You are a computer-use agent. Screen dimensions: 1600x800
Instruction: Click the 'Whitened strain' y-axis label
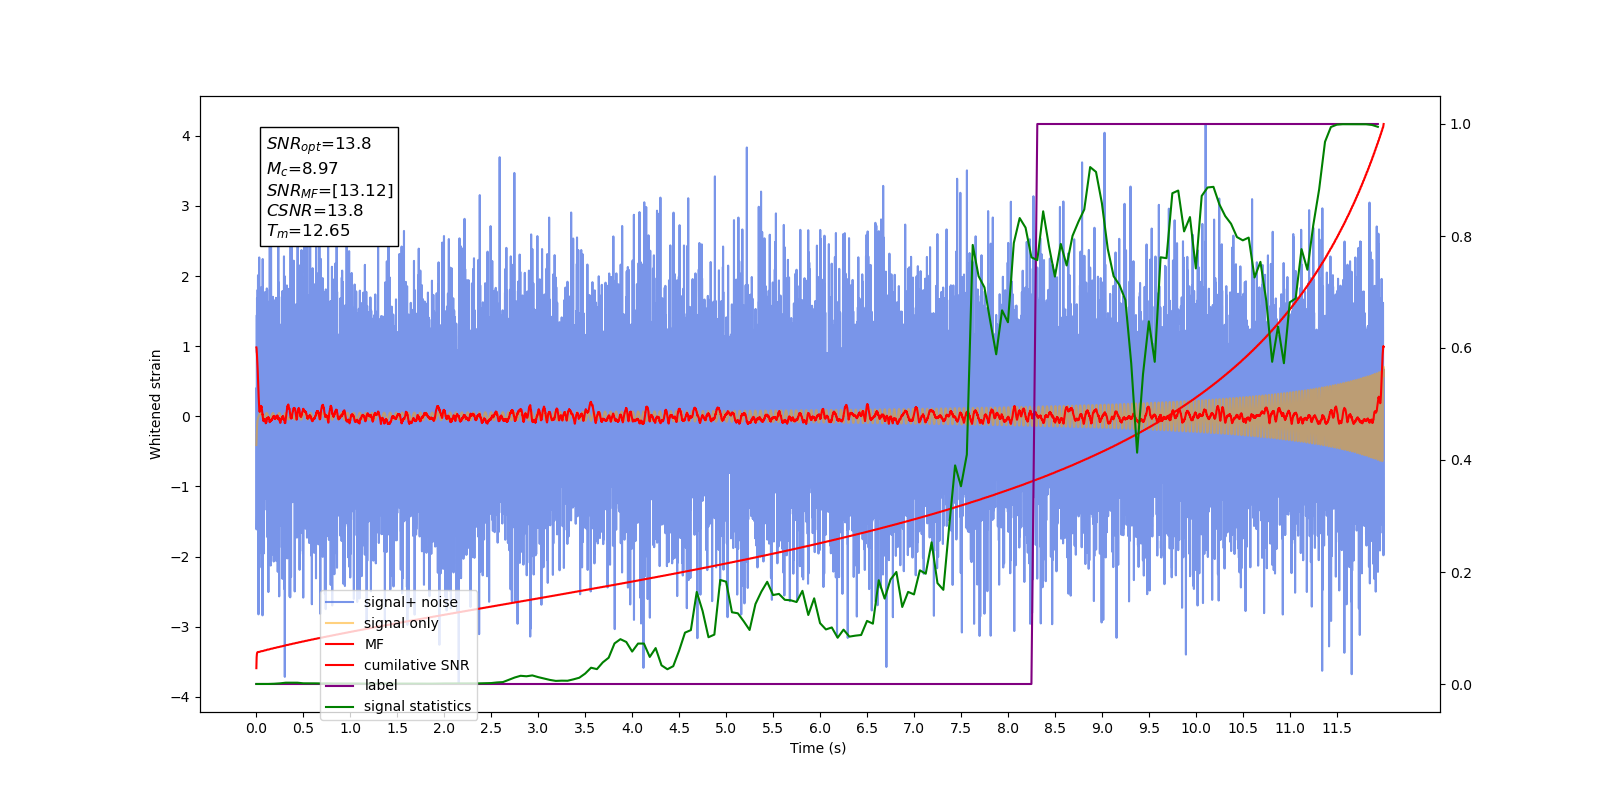point(155,404)
